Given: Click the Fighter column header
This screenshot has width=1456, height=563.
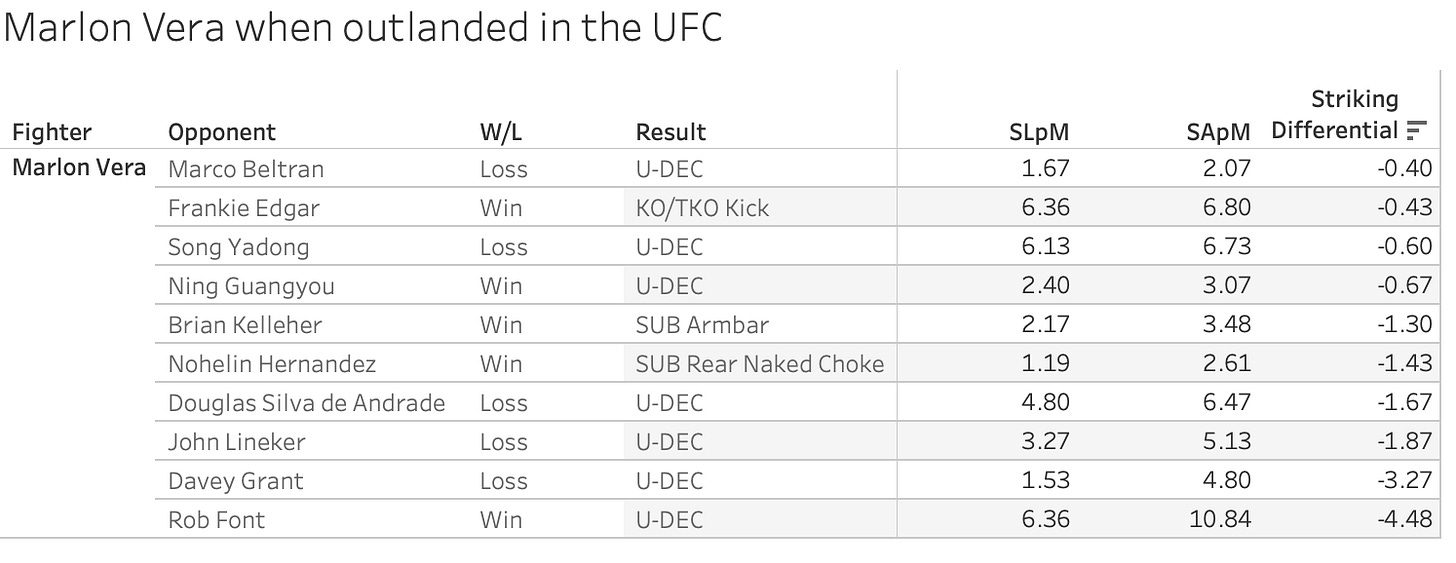Looking at the screenshot, I should point(51,132).
